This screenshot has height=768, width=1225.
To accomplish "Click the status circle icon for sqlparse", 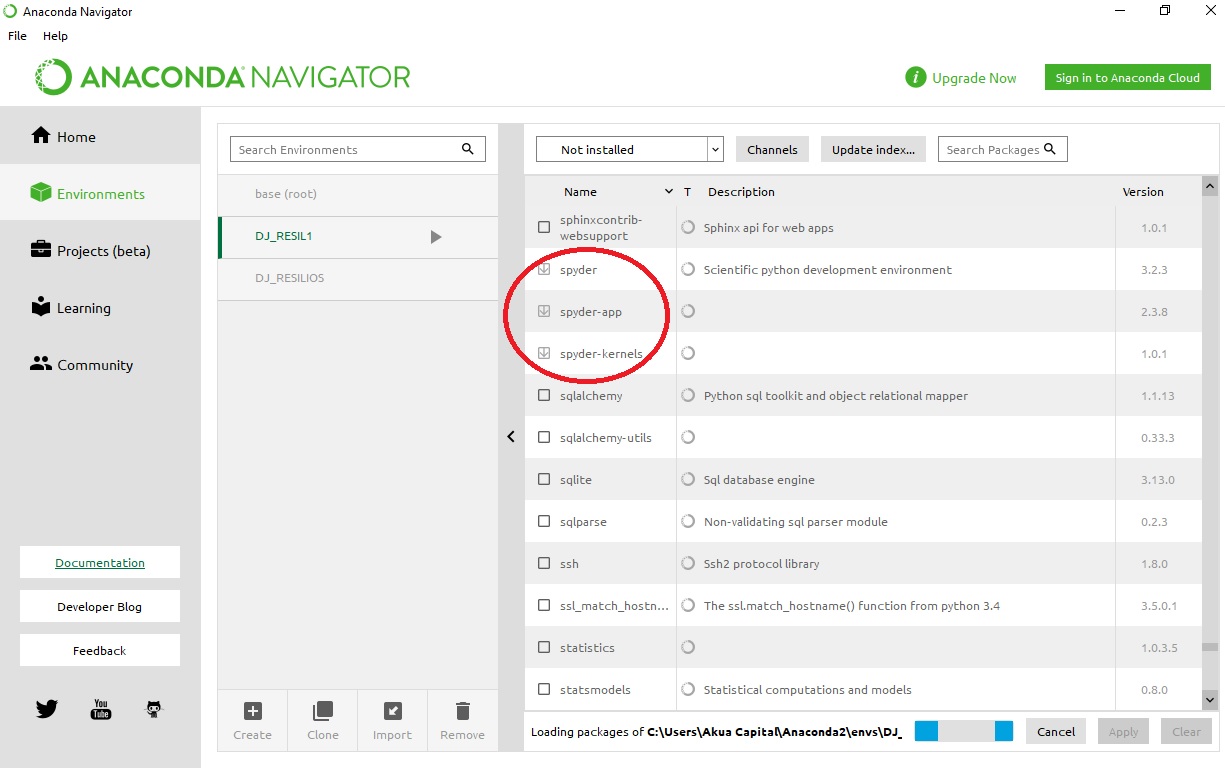I will (x=688, y=521).
